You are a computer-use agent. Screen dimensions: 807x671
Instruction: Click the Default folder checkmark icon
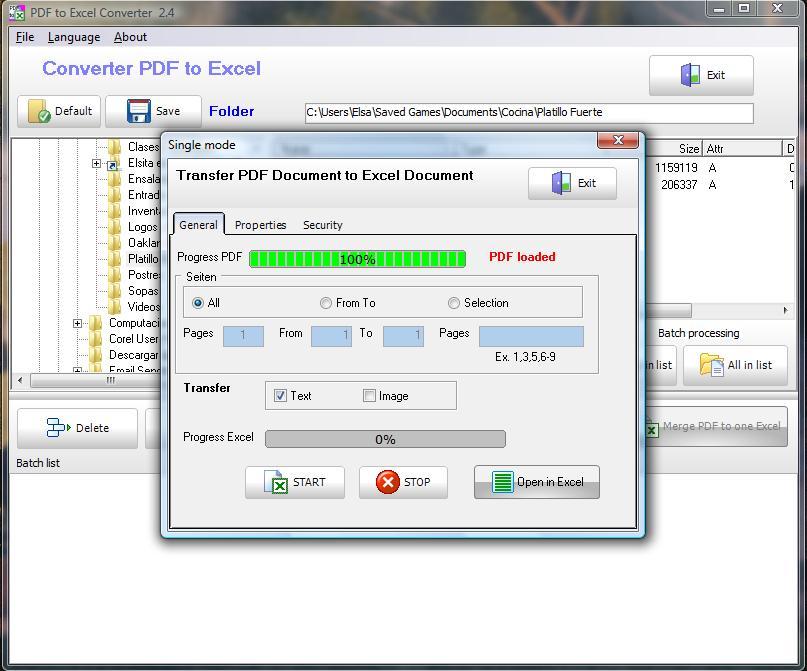pos(39,111)
